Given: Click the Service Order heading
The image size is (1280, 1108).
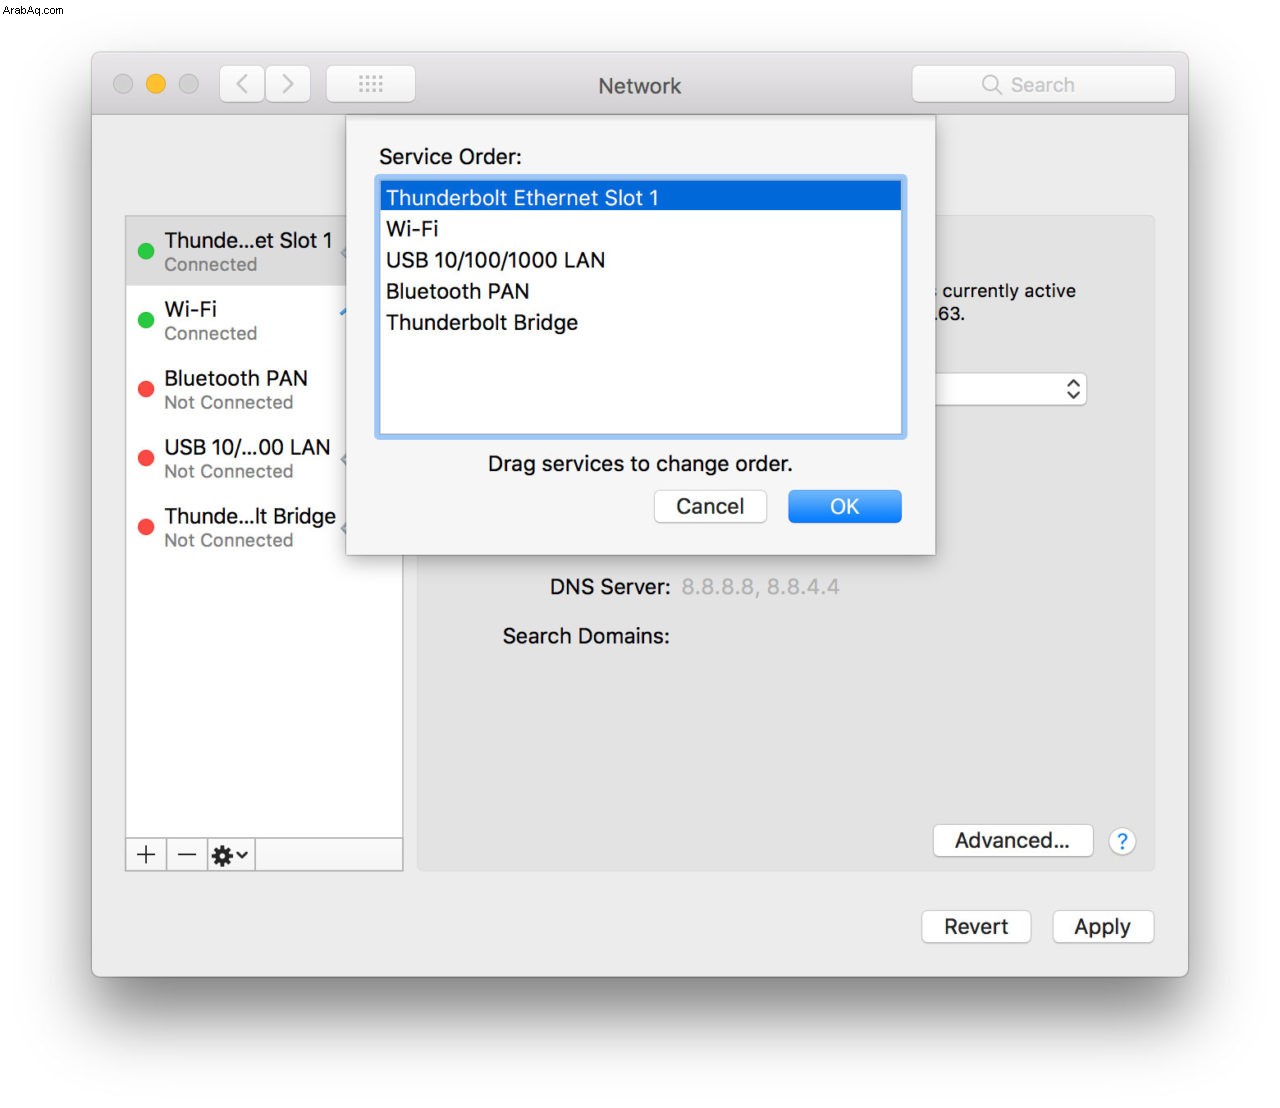Looking at the screenshot, I should [x=450, y=157].
